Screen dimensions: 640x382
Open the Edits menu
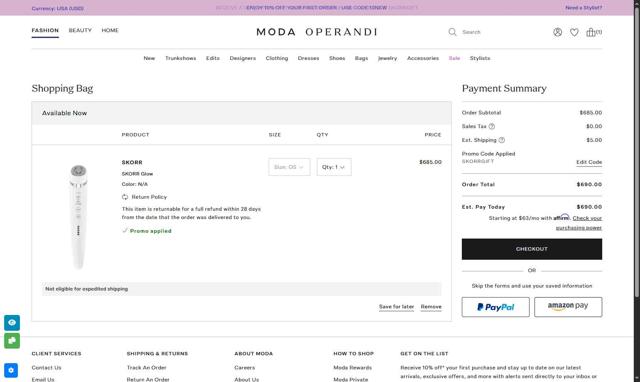[x=213, y=58]
